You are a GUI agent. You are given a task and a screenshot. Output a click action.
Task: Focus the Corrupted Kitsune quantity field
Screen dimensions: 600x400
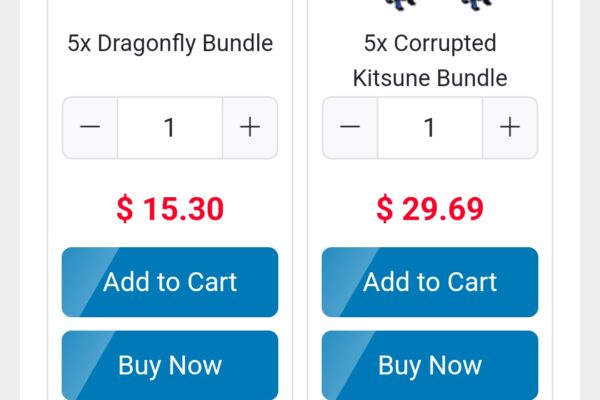tap(430, 127)
